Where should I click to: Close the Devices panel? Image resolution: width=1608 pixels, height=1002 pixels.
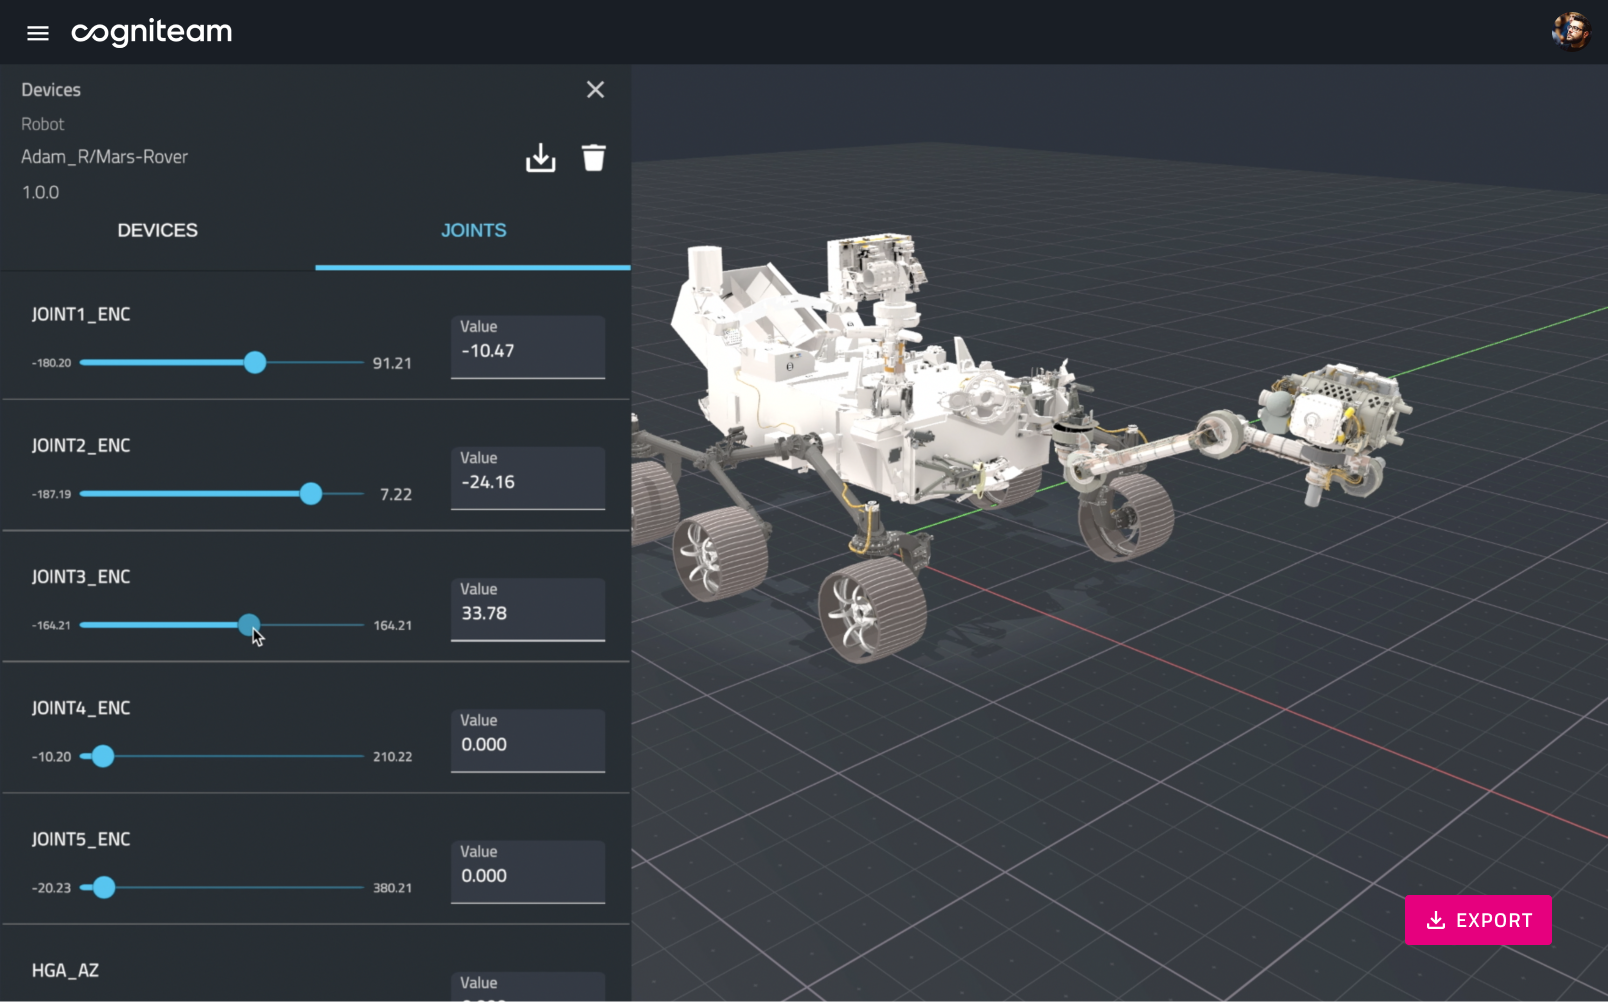(x=595, y=89)
